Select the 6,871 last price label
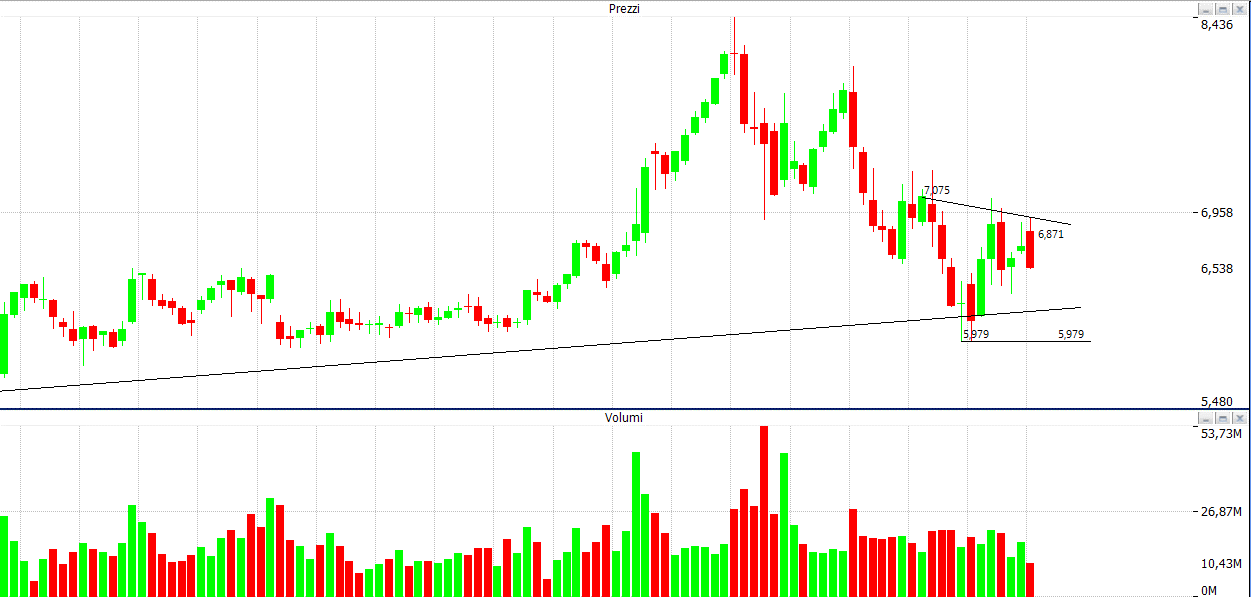The image size is (1251, 597). click(1051, 234)
